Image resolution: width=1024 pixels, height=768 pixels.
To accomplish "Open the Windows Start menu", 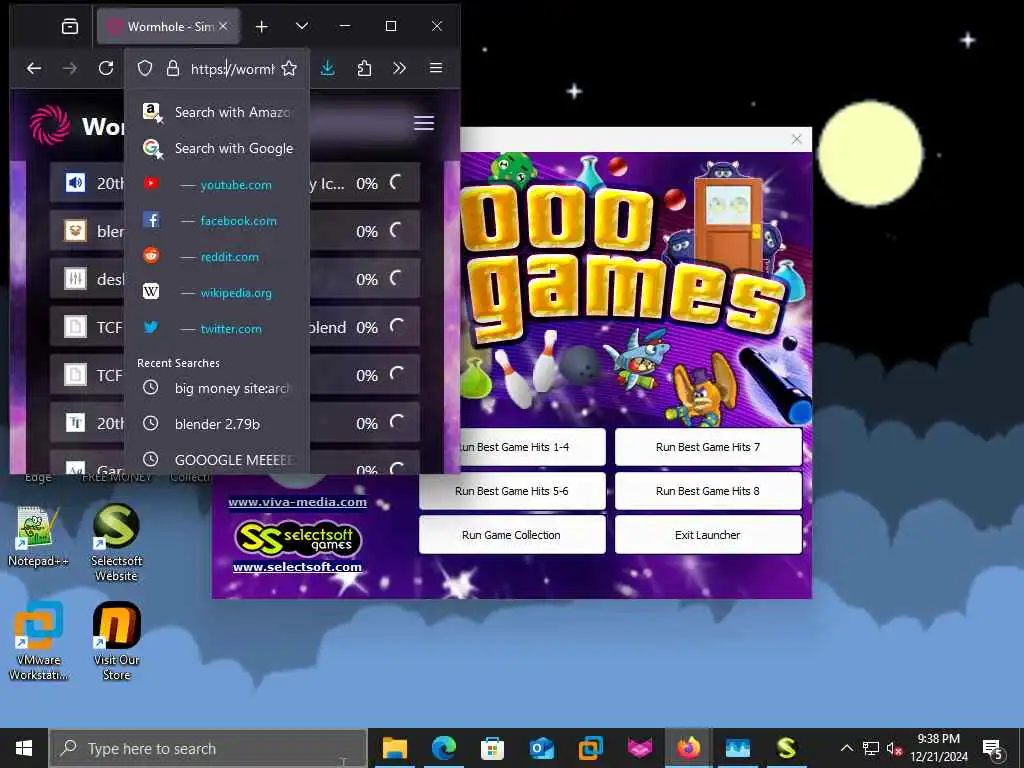I will 24,748.
